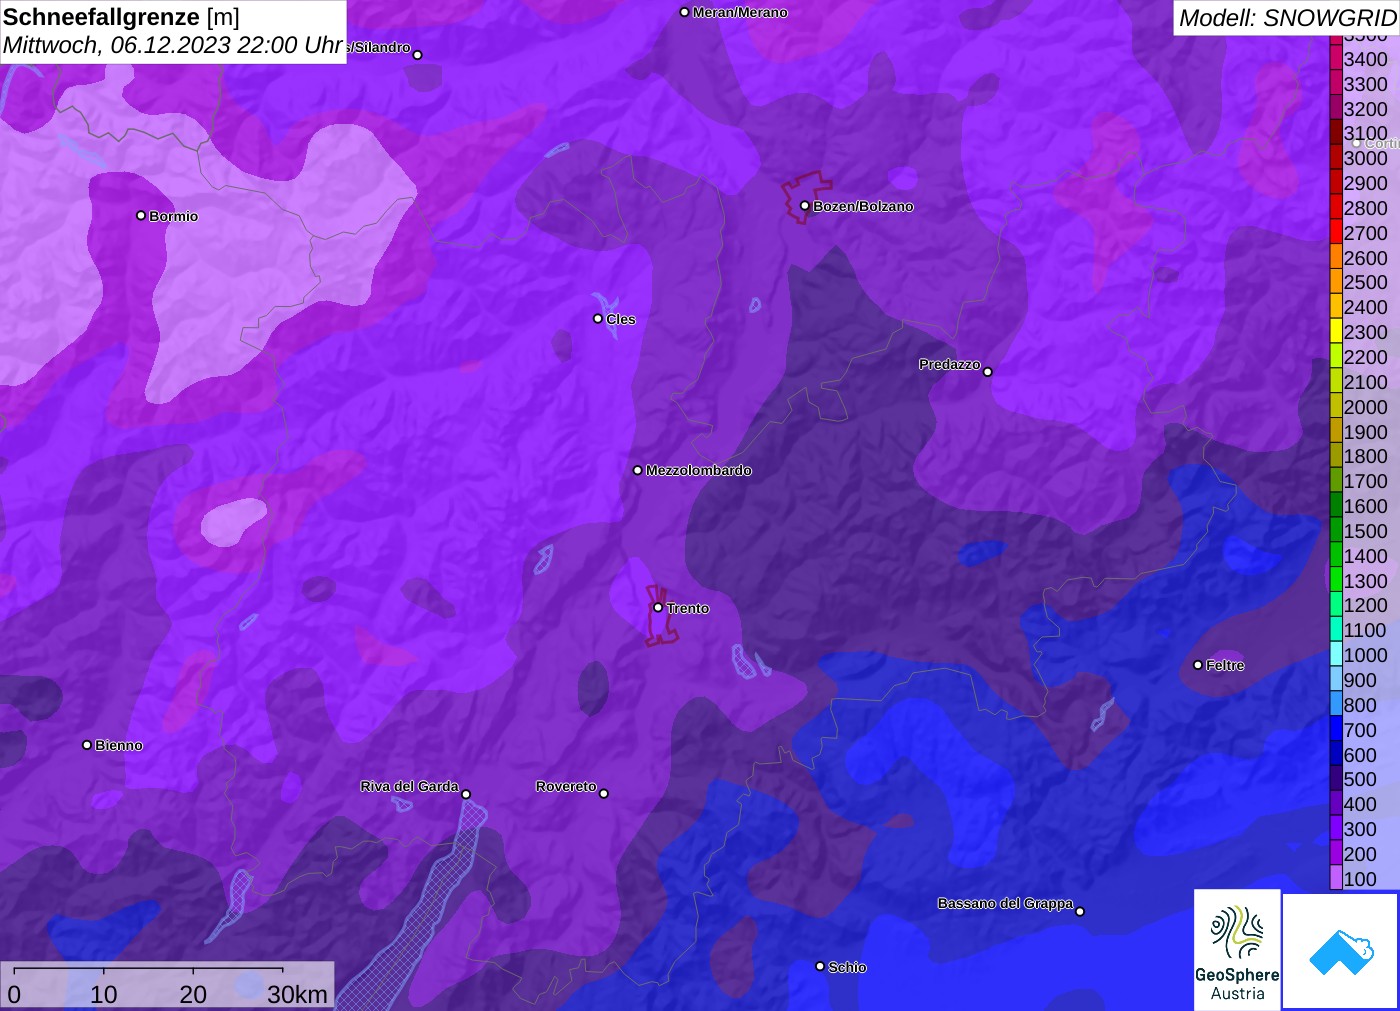Click the 1200 legend value

coord(1365,605)
